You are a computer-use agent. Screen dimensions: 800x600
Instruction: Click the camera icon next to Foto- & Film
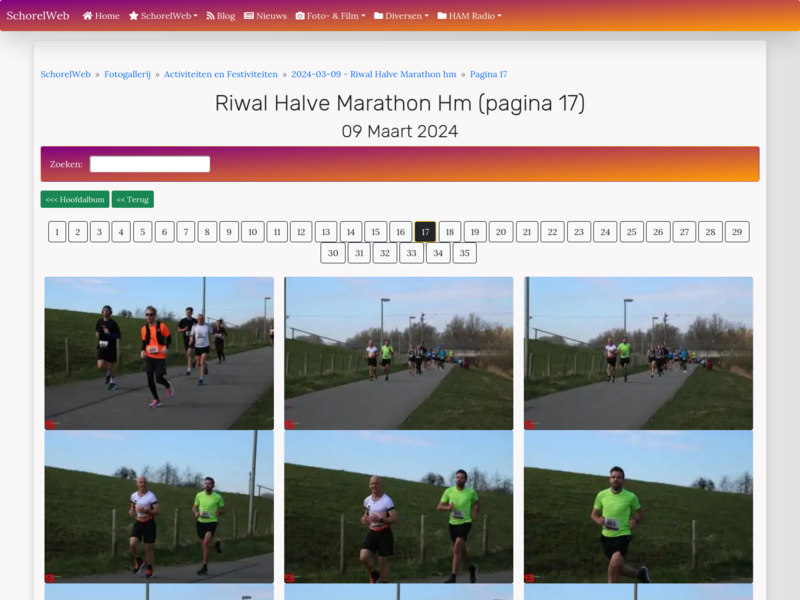click(300, 16)
